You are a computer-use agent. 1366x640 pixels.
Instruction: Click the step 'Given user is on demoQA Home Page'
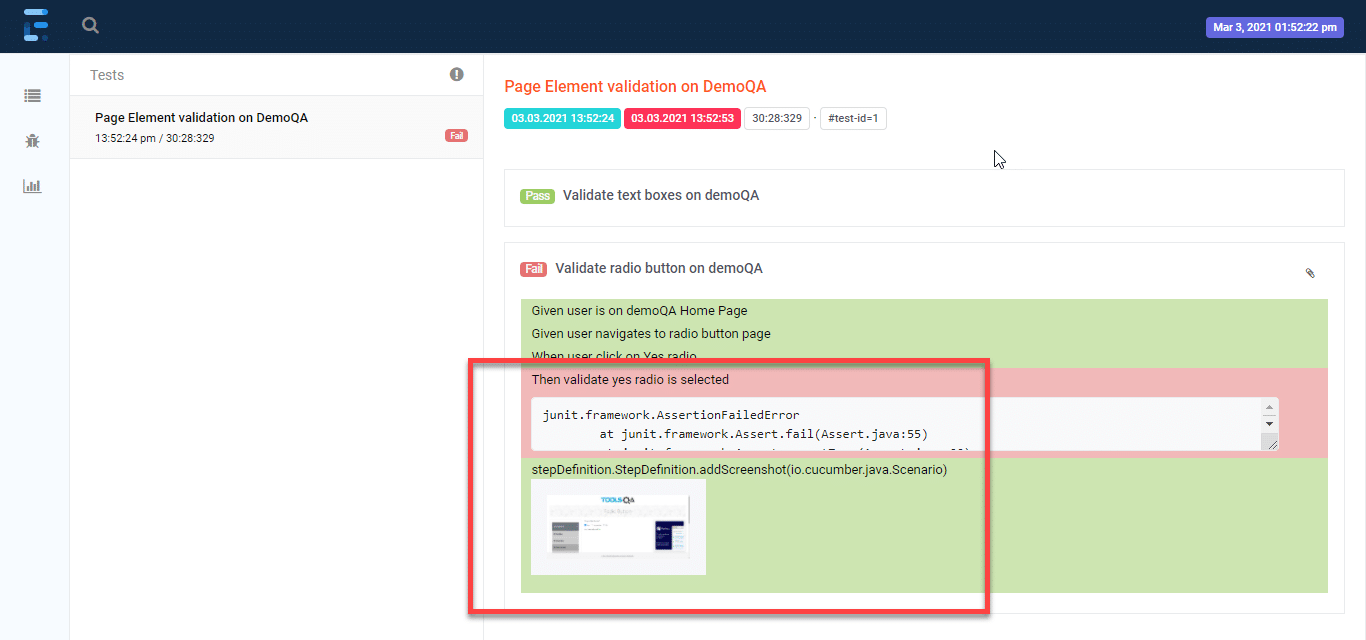[639, 311]
